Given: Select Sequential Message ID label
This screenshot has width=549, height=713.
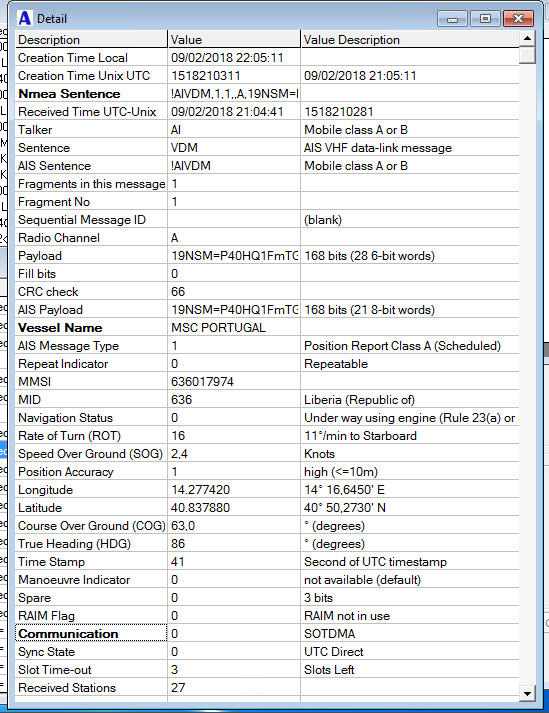Looking at the screenshot, I should [82, 220].
